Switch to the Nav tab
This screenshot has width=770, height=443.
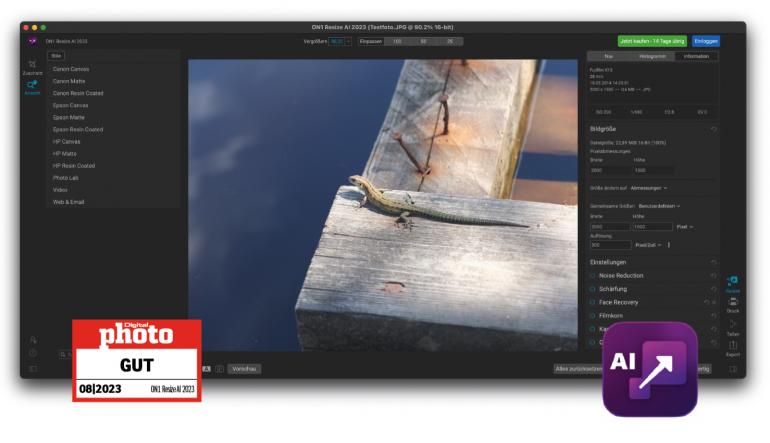[x=608, y=56]
